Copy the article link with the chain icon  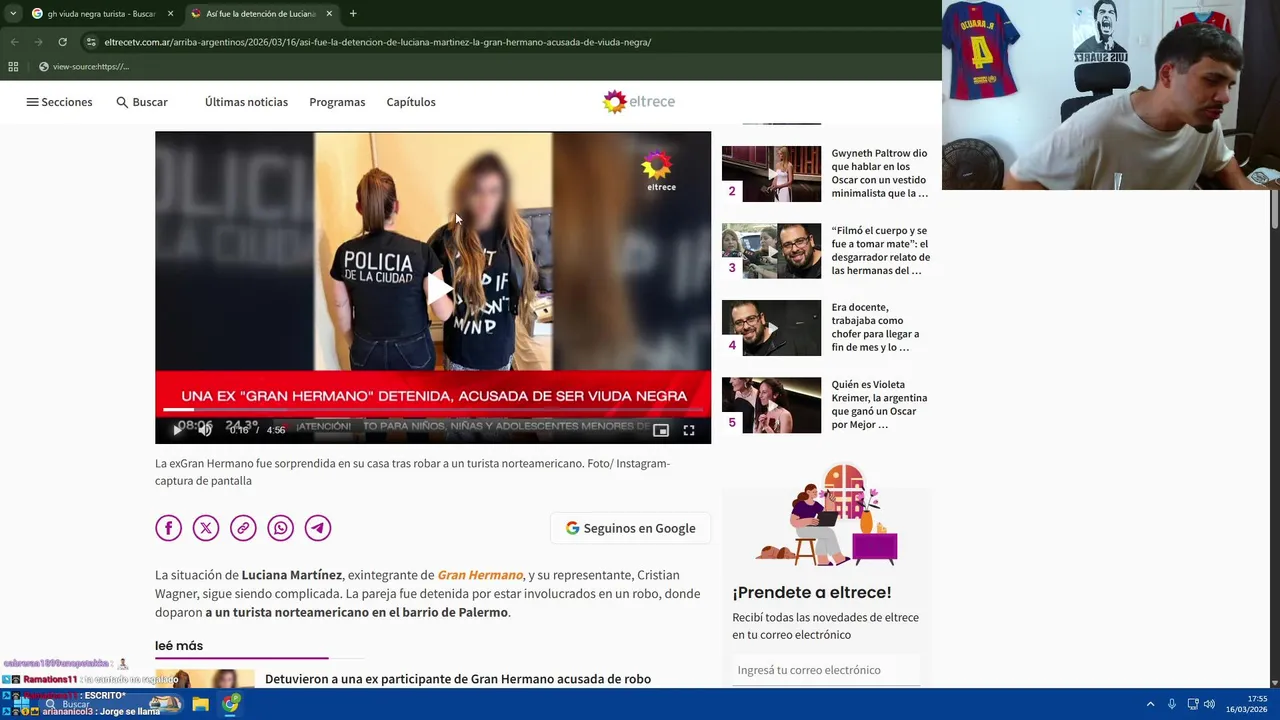tap(243, 528)
